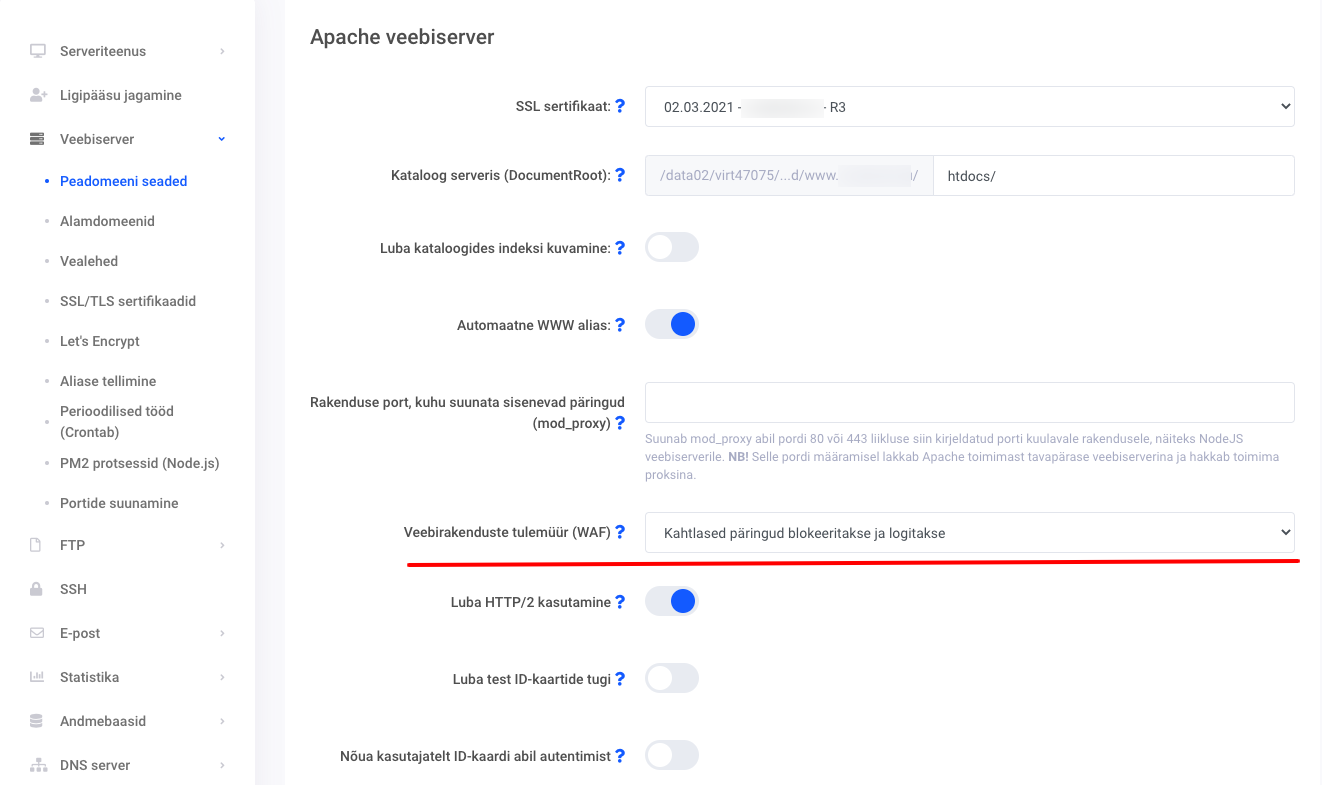Viewport: 1322px width, 785px height.
Task: Open Alamdomeenid in the sidebar
Action: (107, 221)
